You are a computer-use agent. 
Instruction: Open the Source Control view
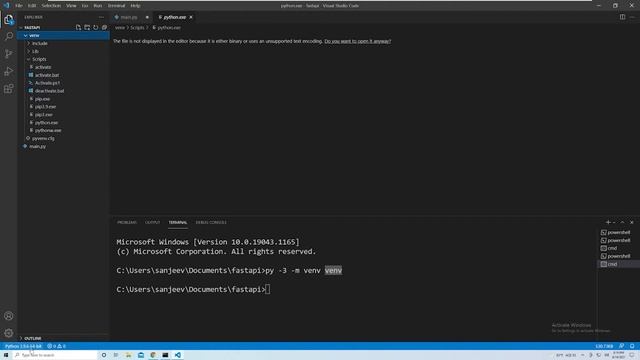point(9,54)
